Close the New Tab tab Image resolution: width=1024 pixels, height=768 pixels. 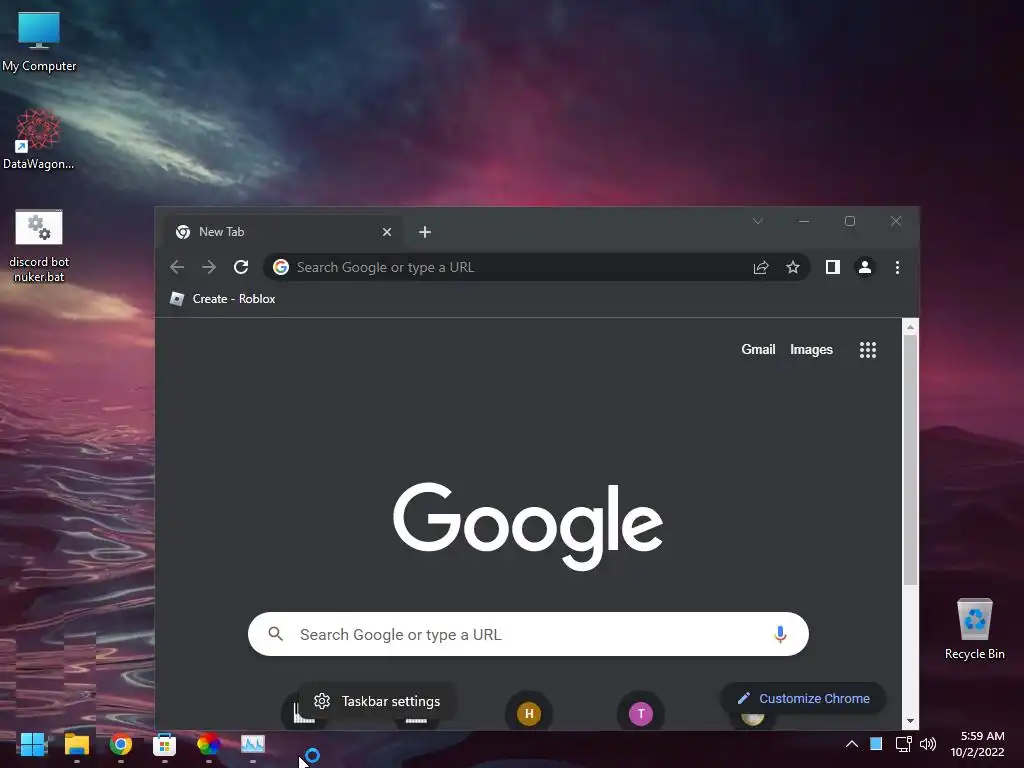tap(387, 232)
